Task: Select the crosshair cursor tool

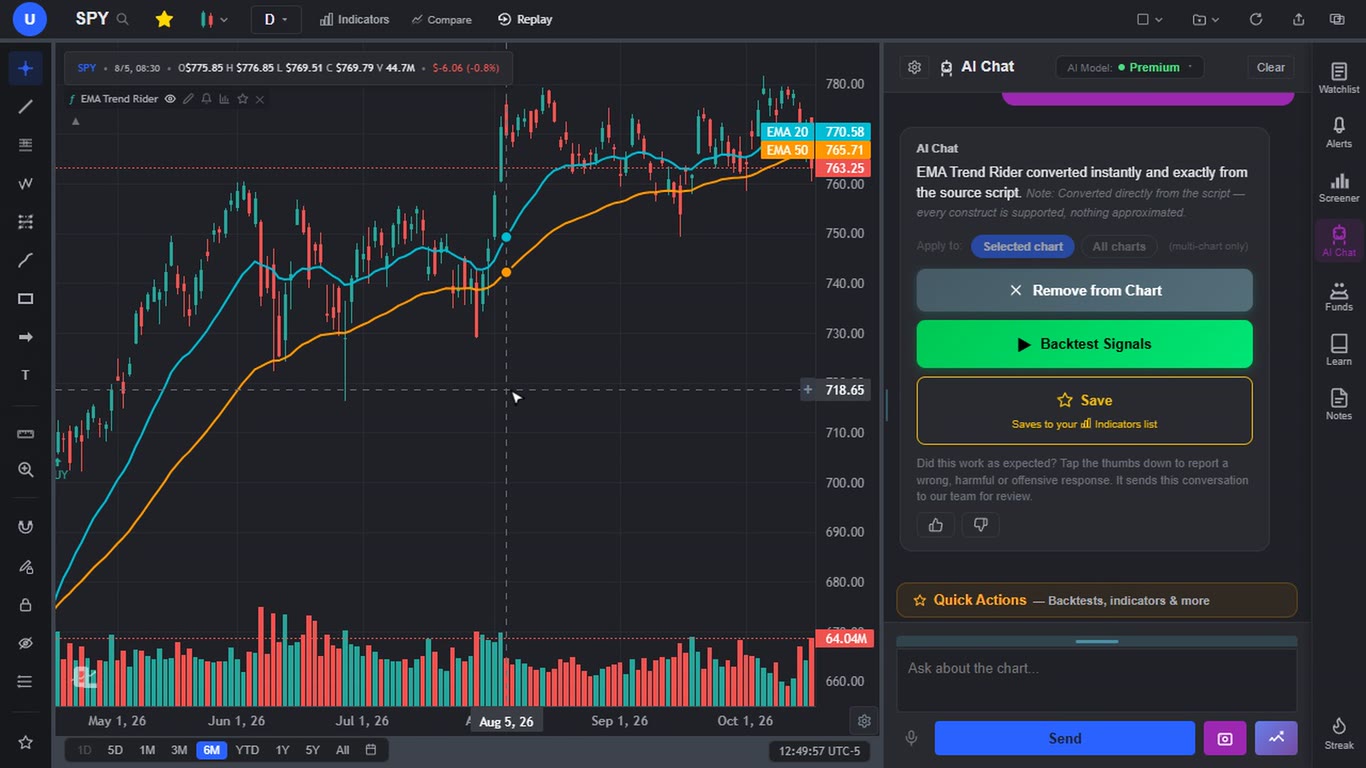Action: (x=26, y=69)
